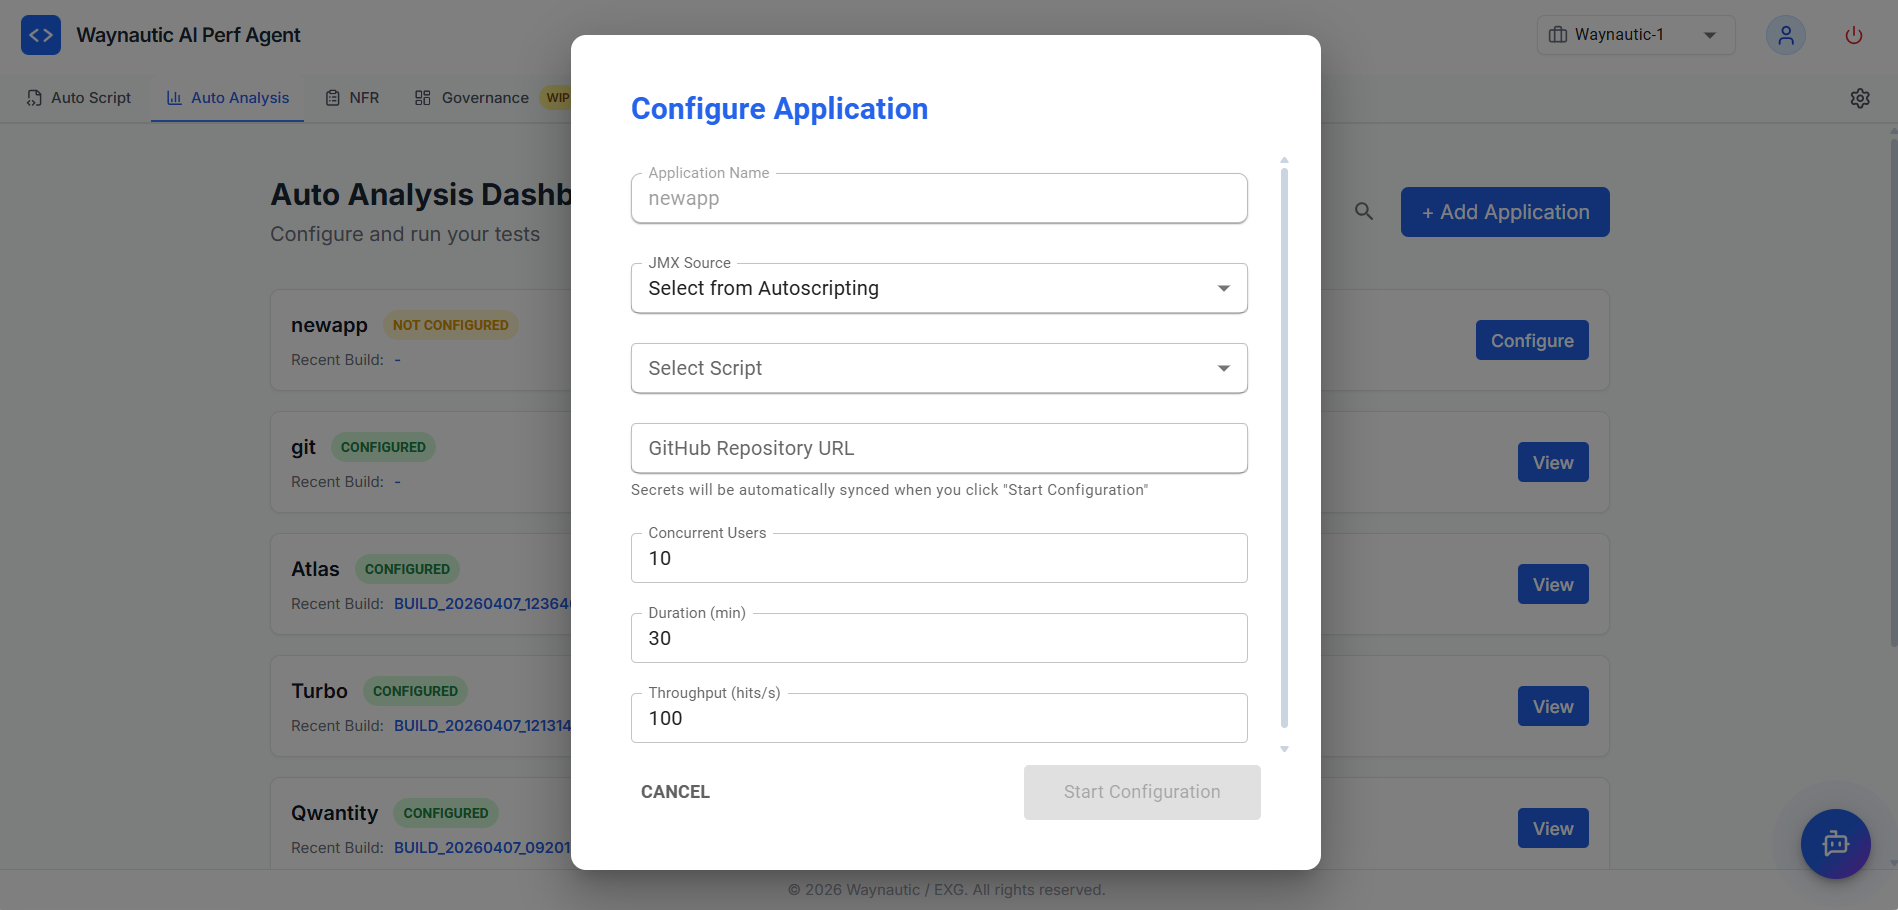Click the search magnifier icon

tap(1364, 211)
